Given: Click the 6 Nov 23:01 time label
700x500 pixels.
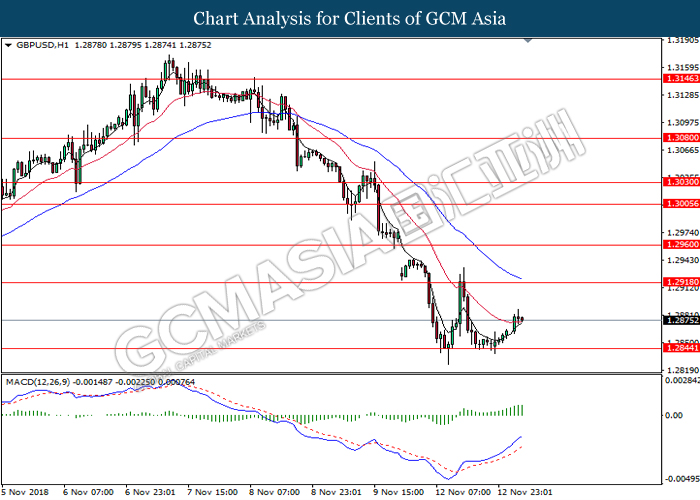Looking at the screenshot, I should click(150, 492).
